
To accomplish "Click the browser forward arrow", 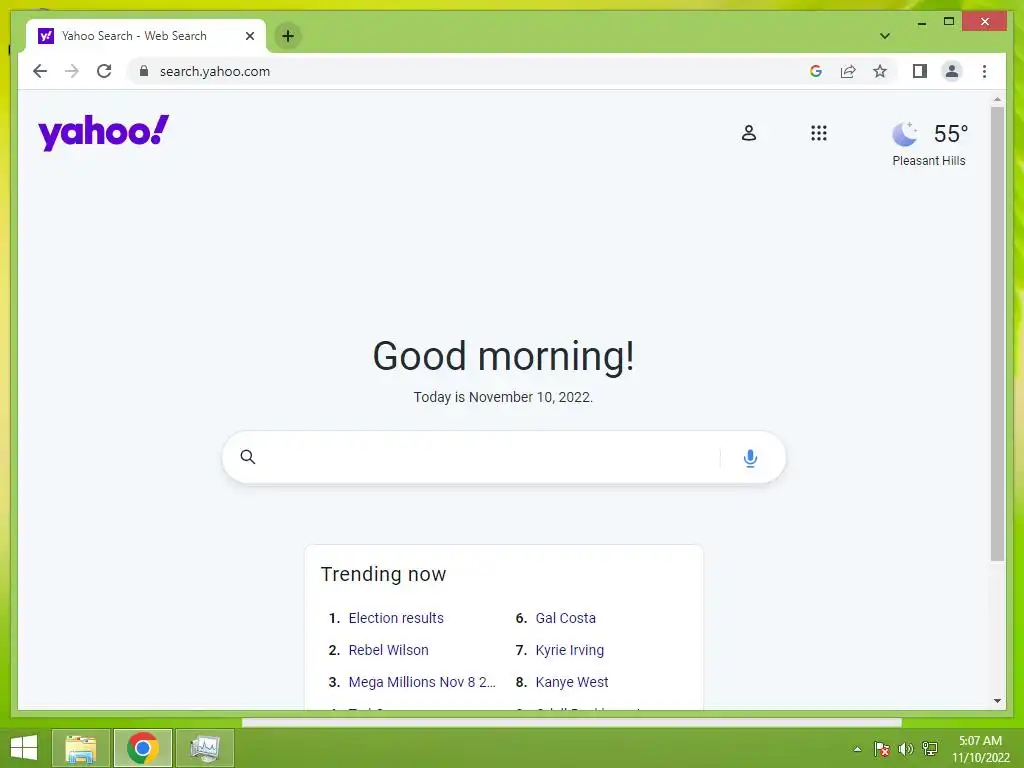I will pyautogui.click(x=72, y=71).
